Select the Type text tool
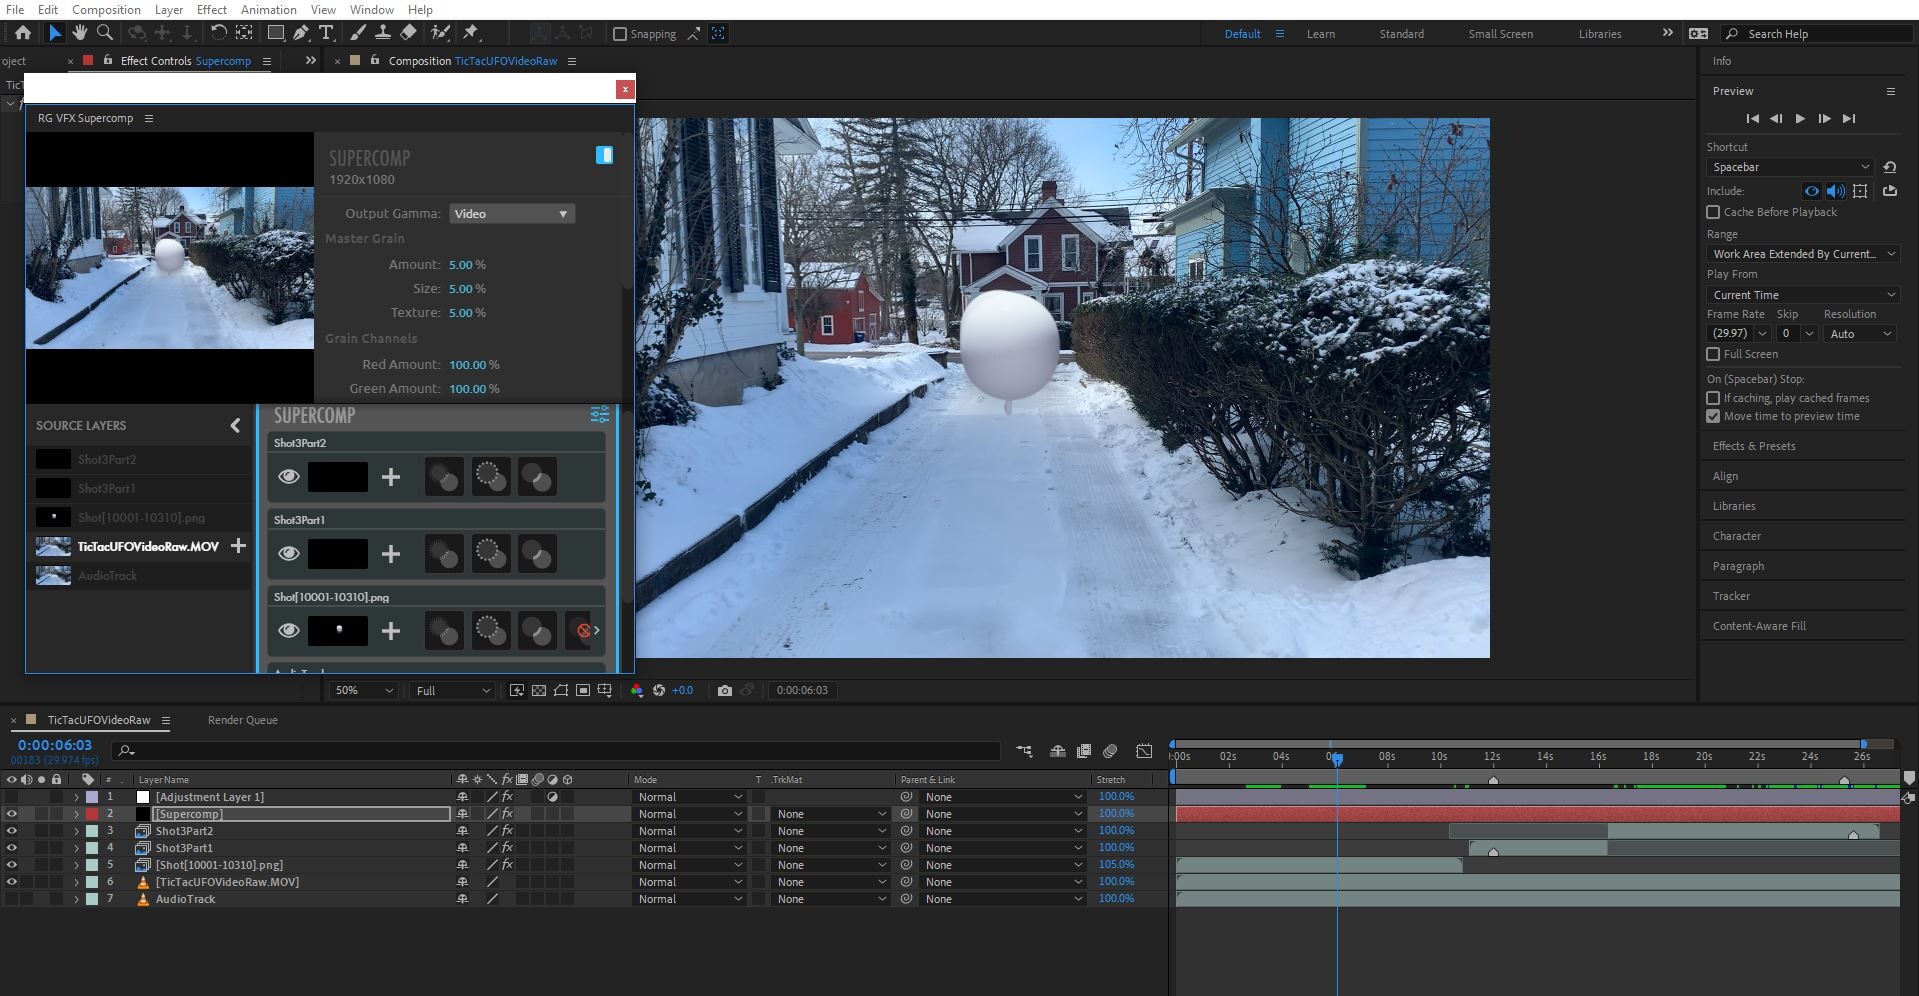Image resolution: width=1919 pixels, height=996 pixels. [x=326, y=33]
